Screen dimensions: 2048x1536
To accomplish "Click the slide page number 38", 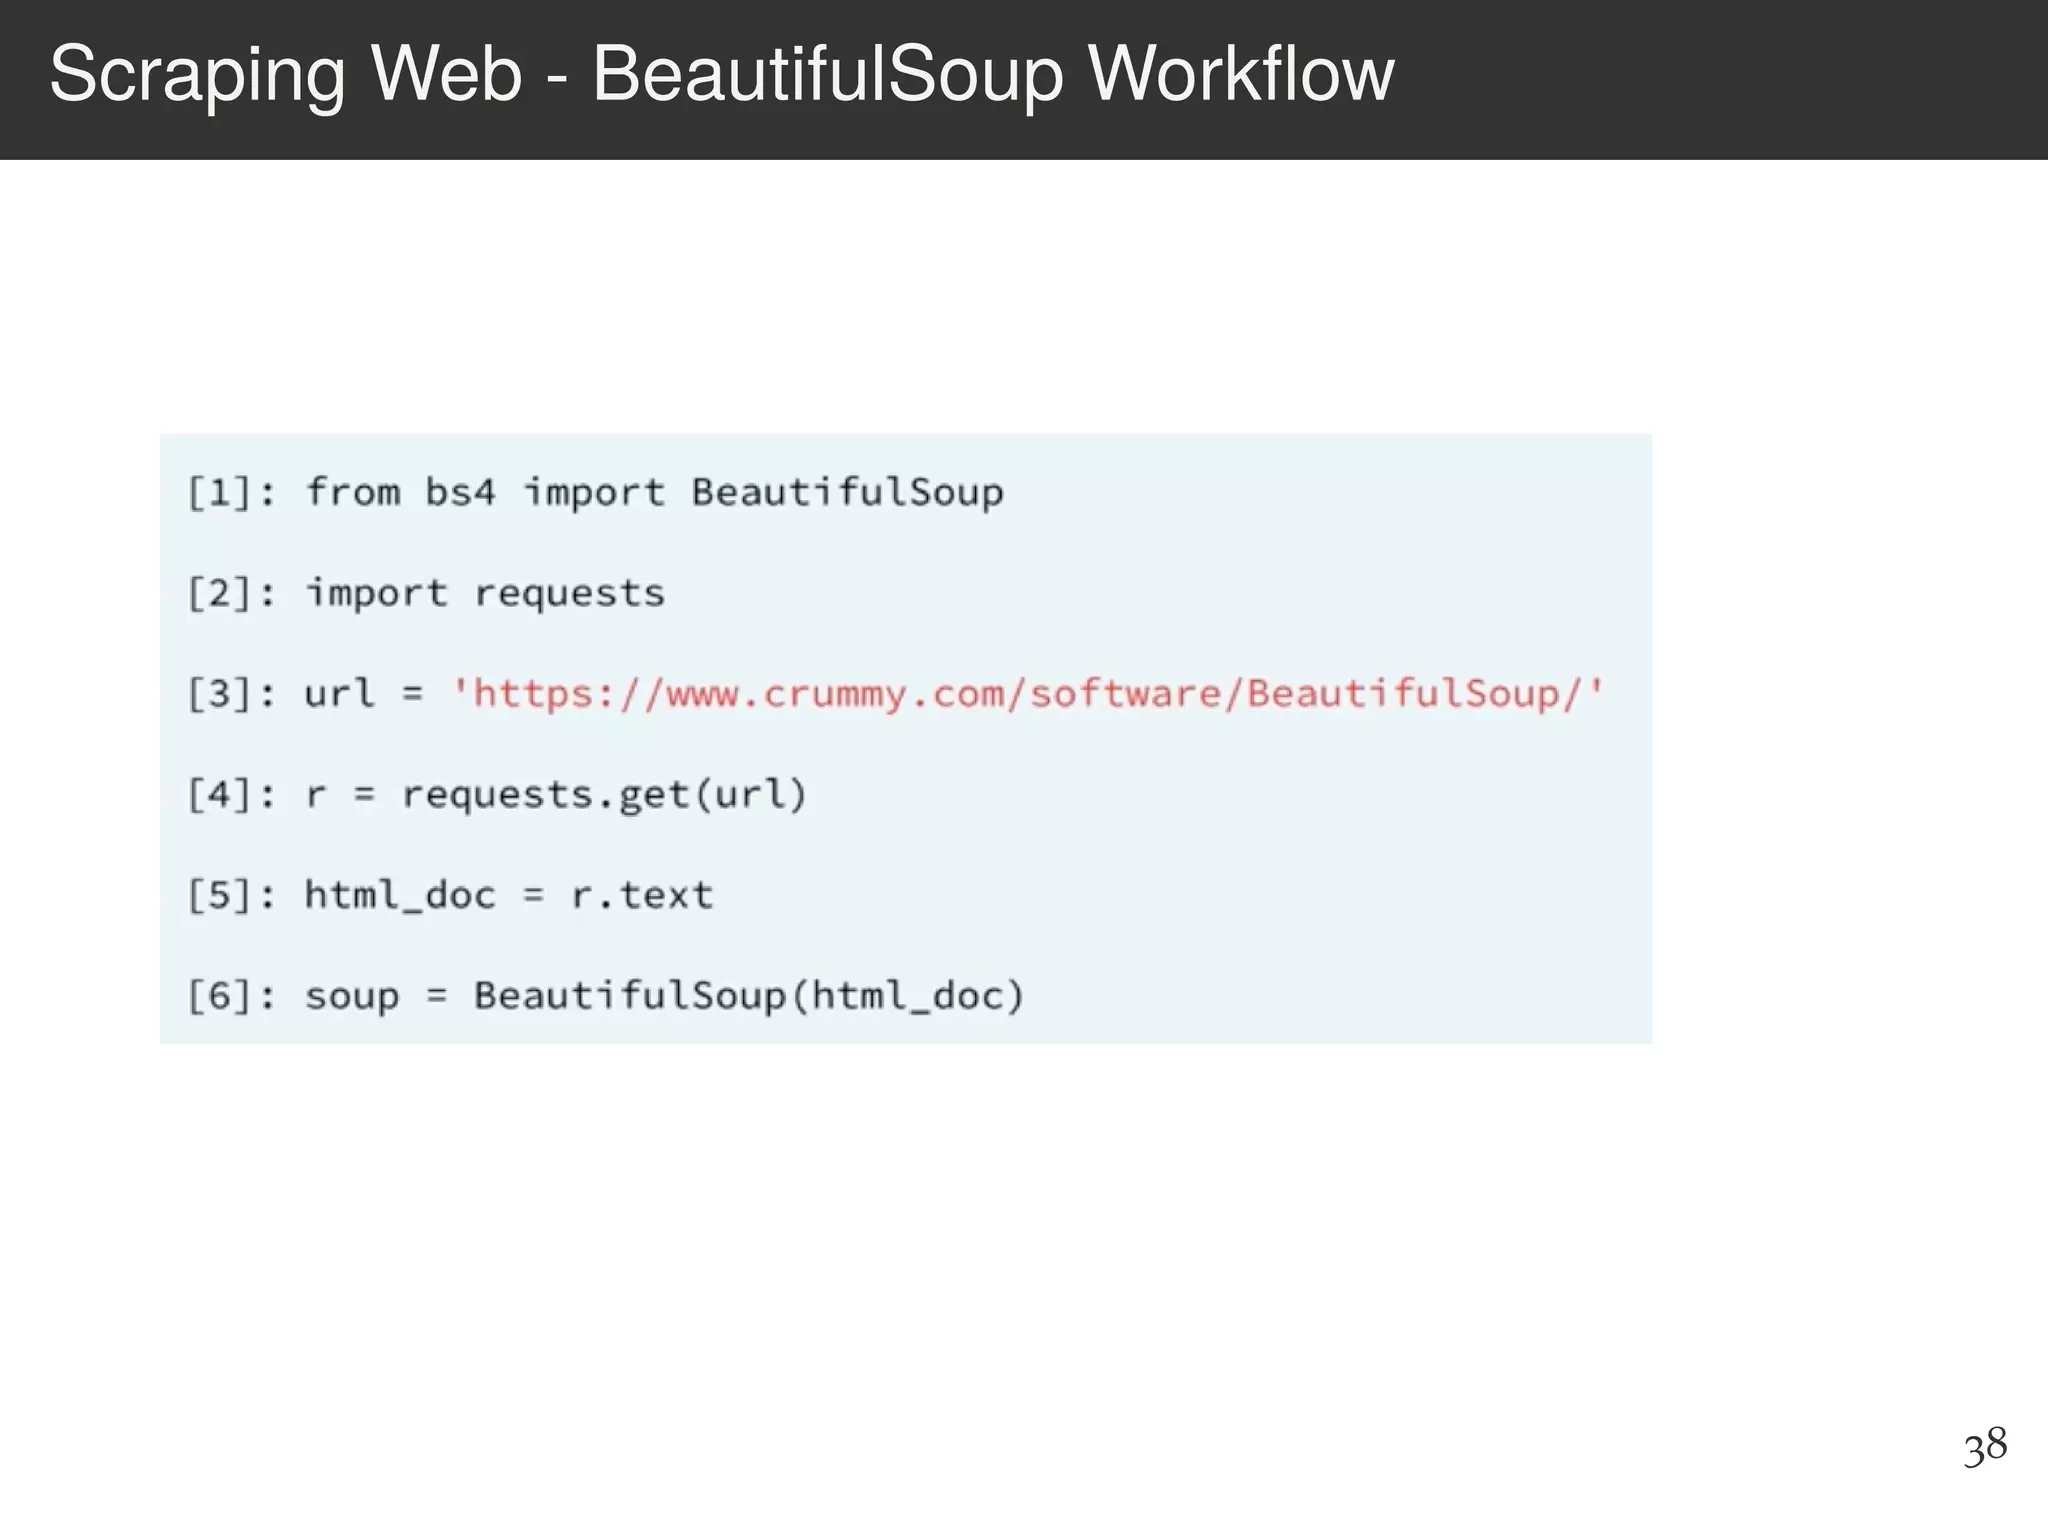I will point(1985,1447).
